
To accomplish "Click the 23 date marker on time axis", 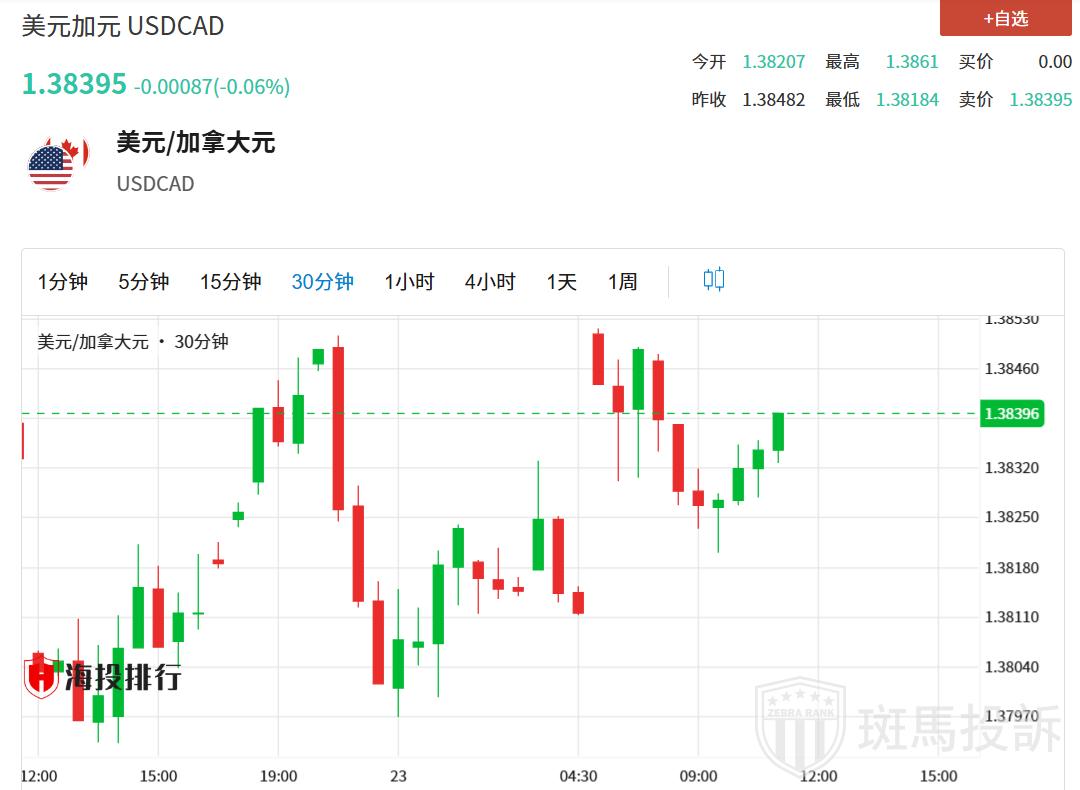I will click(x=398, y=776).
